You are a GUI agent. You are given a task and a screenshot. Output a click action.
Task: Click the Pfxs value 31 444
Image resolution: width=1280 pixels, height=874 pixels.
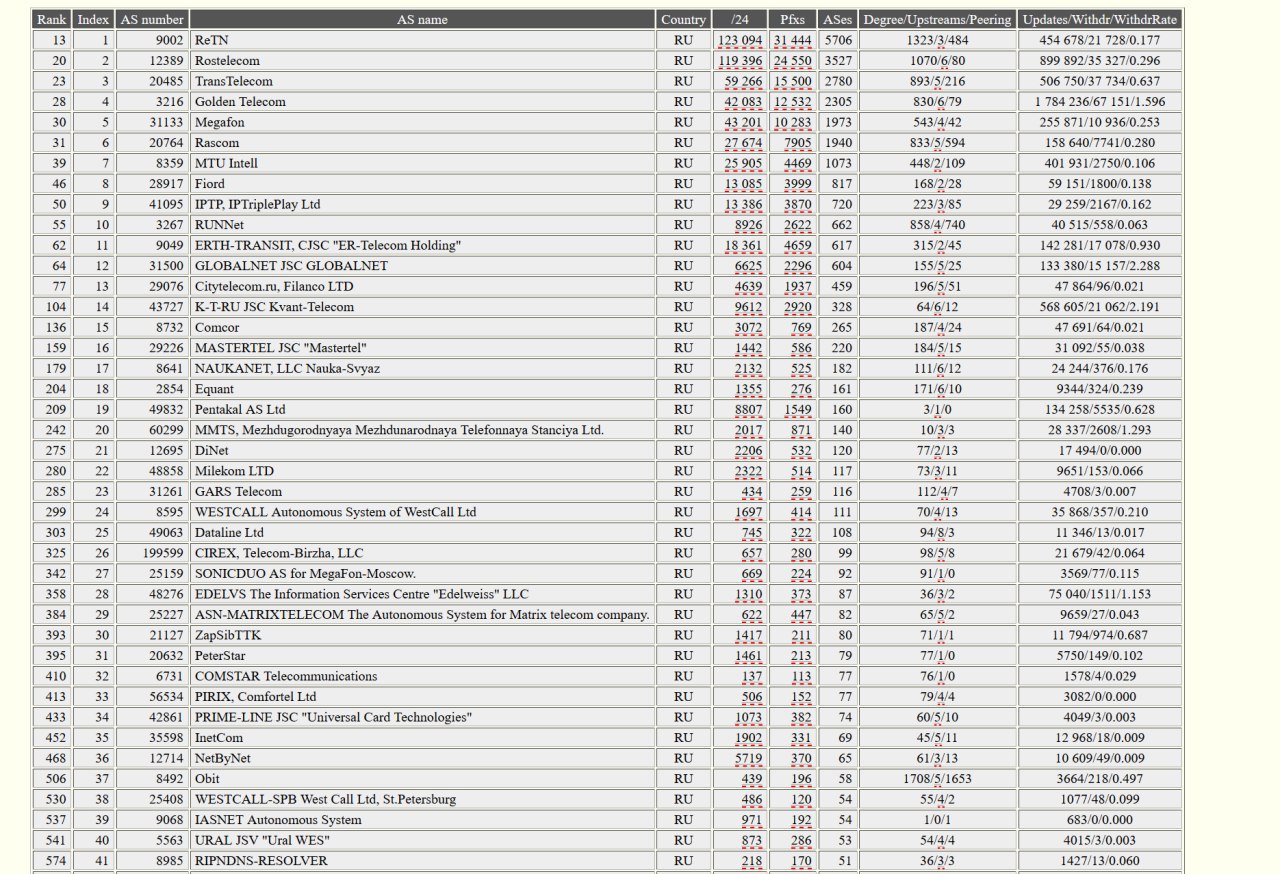pyautogui.click(x=792, y=40)
